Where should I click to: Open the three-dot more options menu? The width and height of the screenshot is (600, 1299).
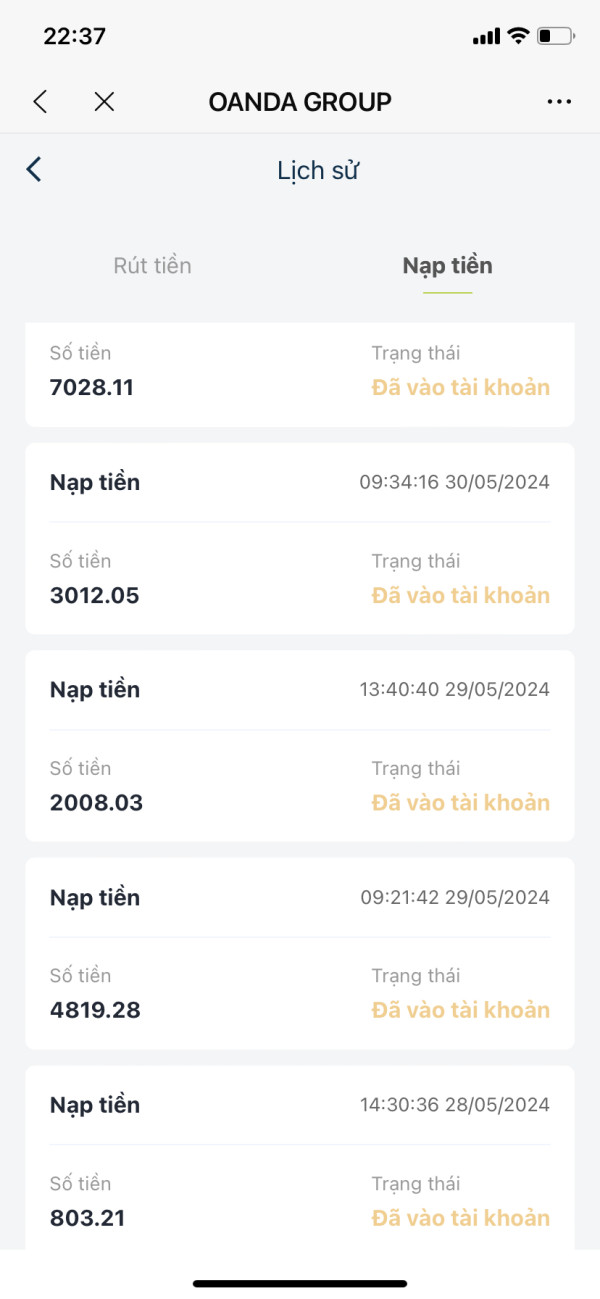[x=559, y=101]
